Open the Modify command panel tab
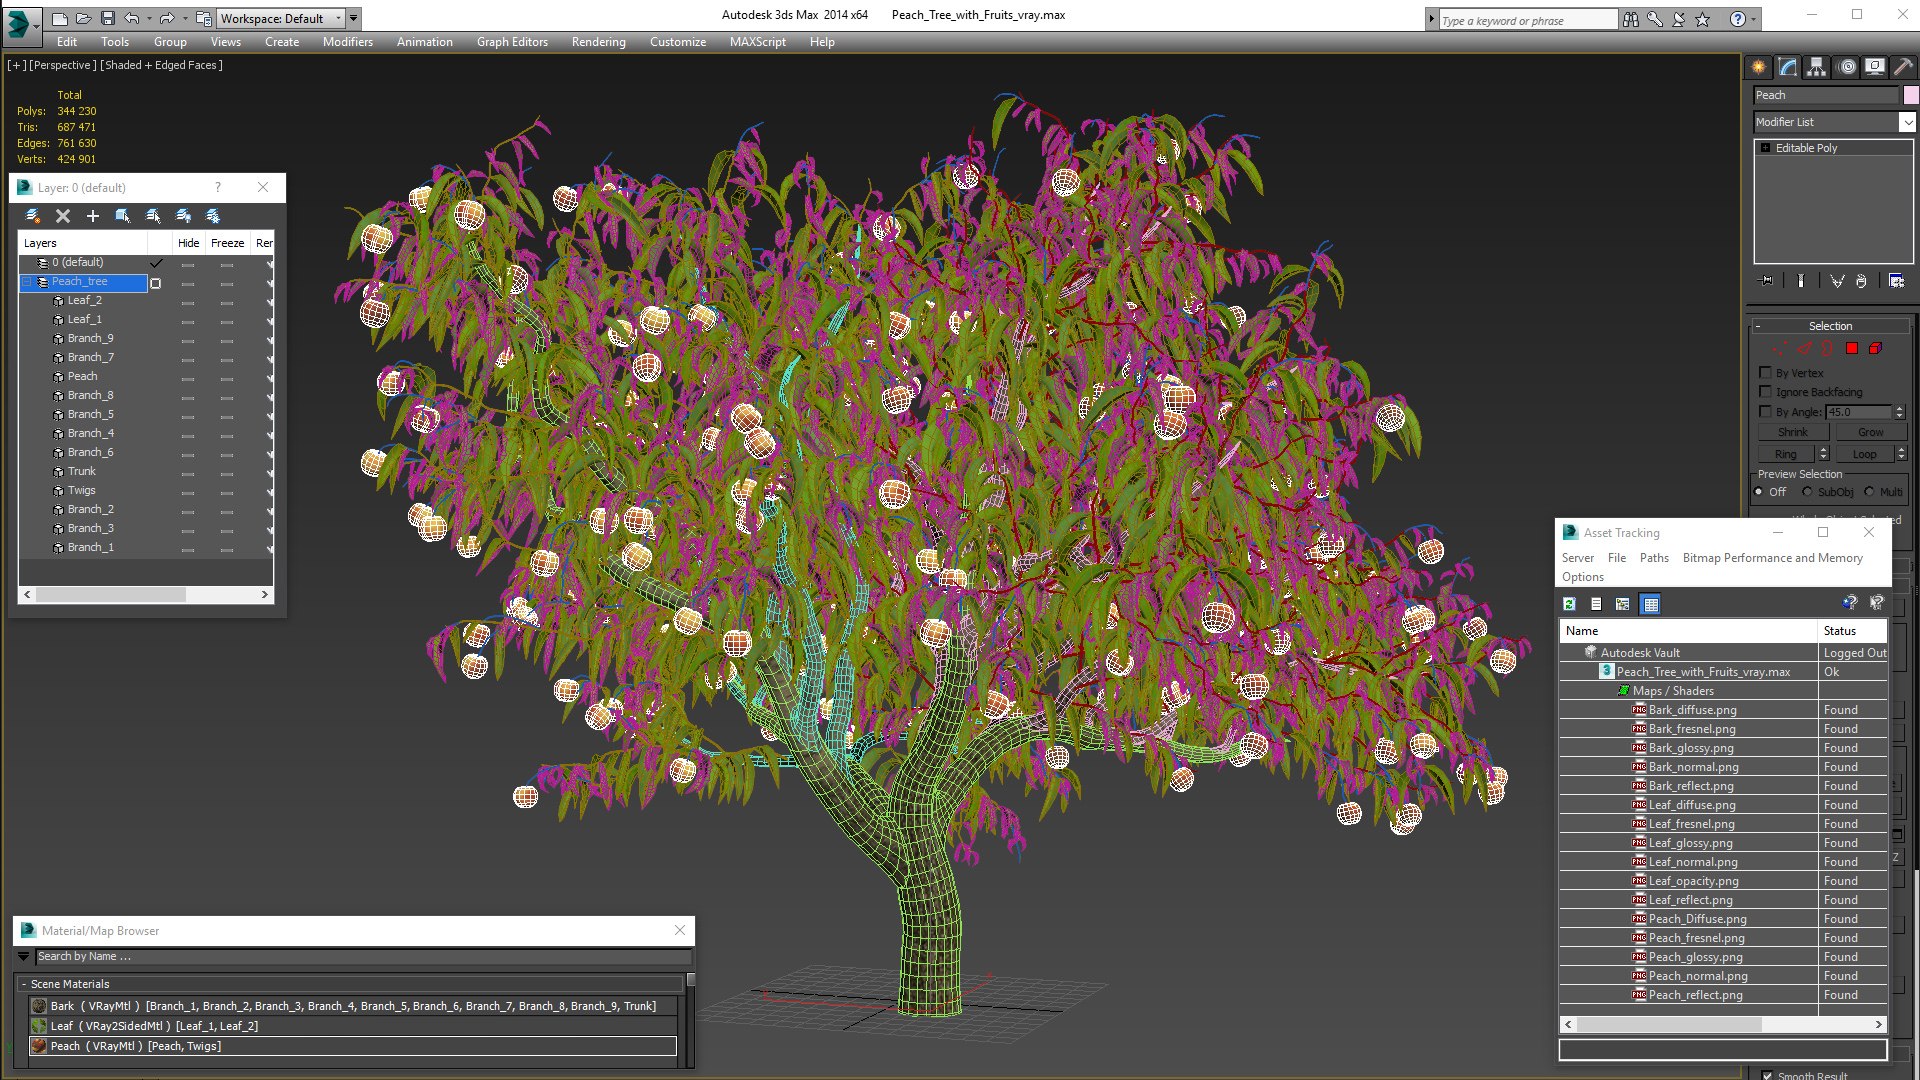 pos(1788,67)
